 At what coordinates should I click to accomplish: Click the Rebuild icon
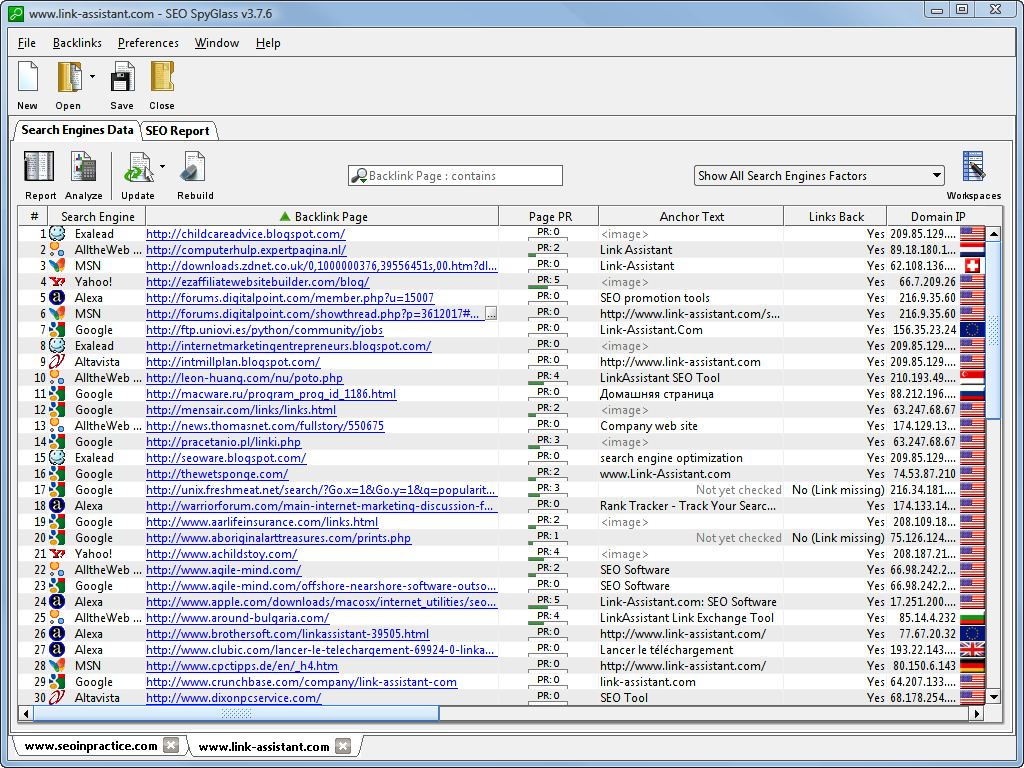point(194,167)
